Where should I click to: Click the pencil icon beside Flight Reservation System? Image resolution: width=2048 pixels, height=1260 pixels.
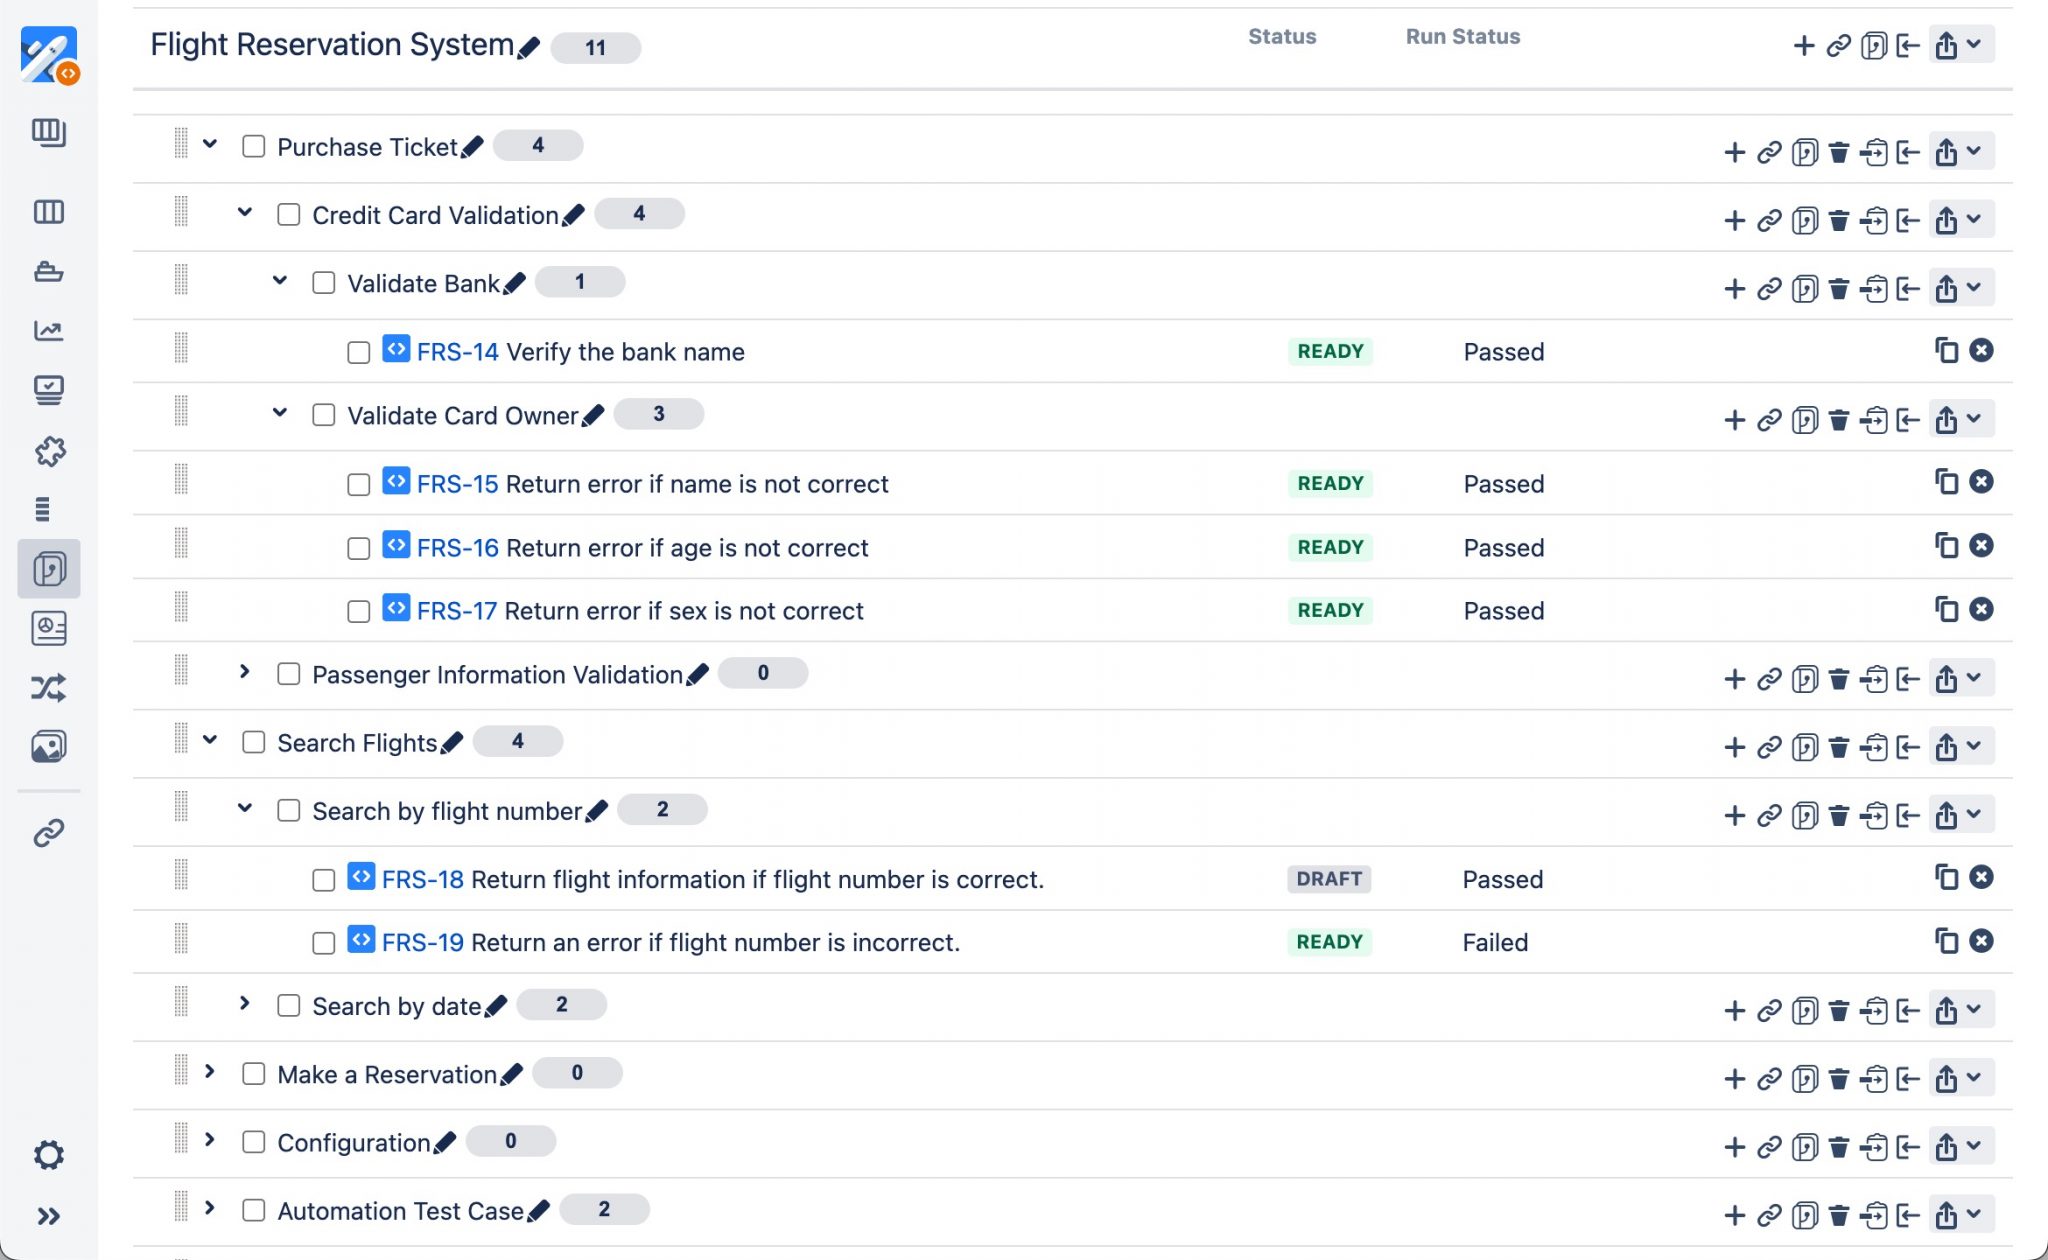pyautogui.click(x=529, y=47)
